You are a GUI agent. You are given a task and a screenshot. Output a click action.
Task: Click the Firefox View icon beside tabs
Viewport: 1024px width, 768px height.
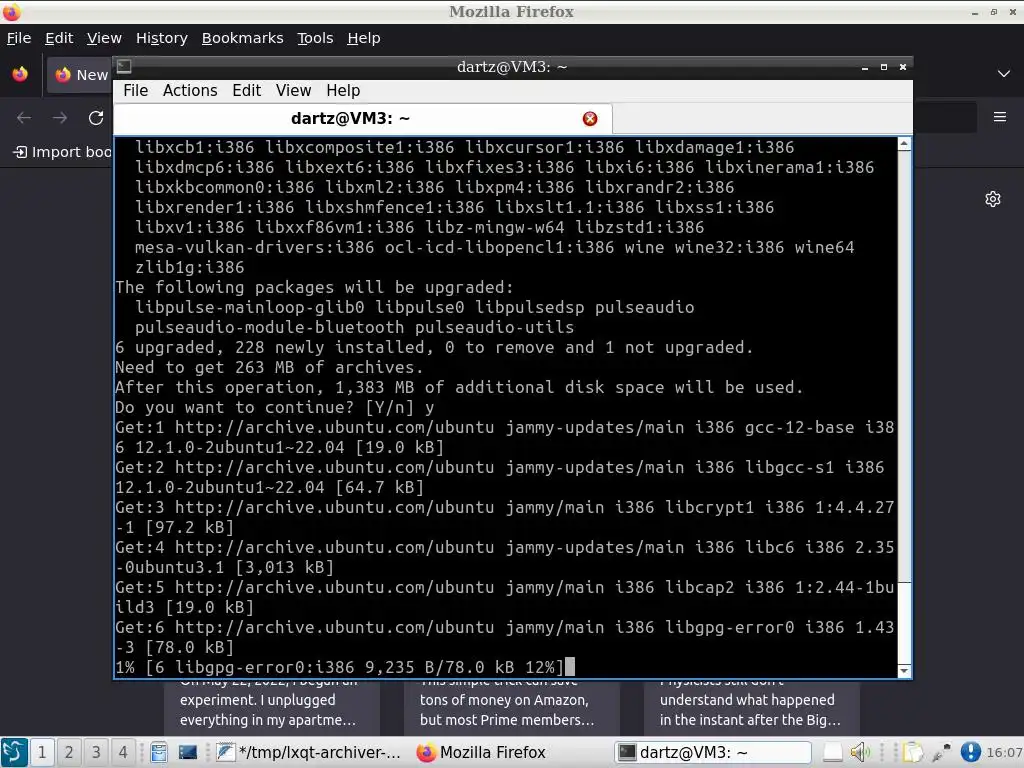(x=20, y=74)
